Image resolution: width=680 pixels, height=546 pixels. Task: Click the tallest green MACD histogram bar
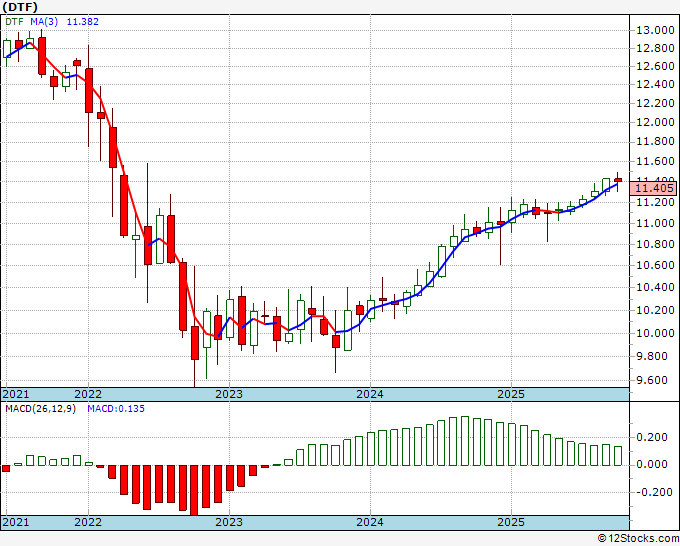pos(464,441)
